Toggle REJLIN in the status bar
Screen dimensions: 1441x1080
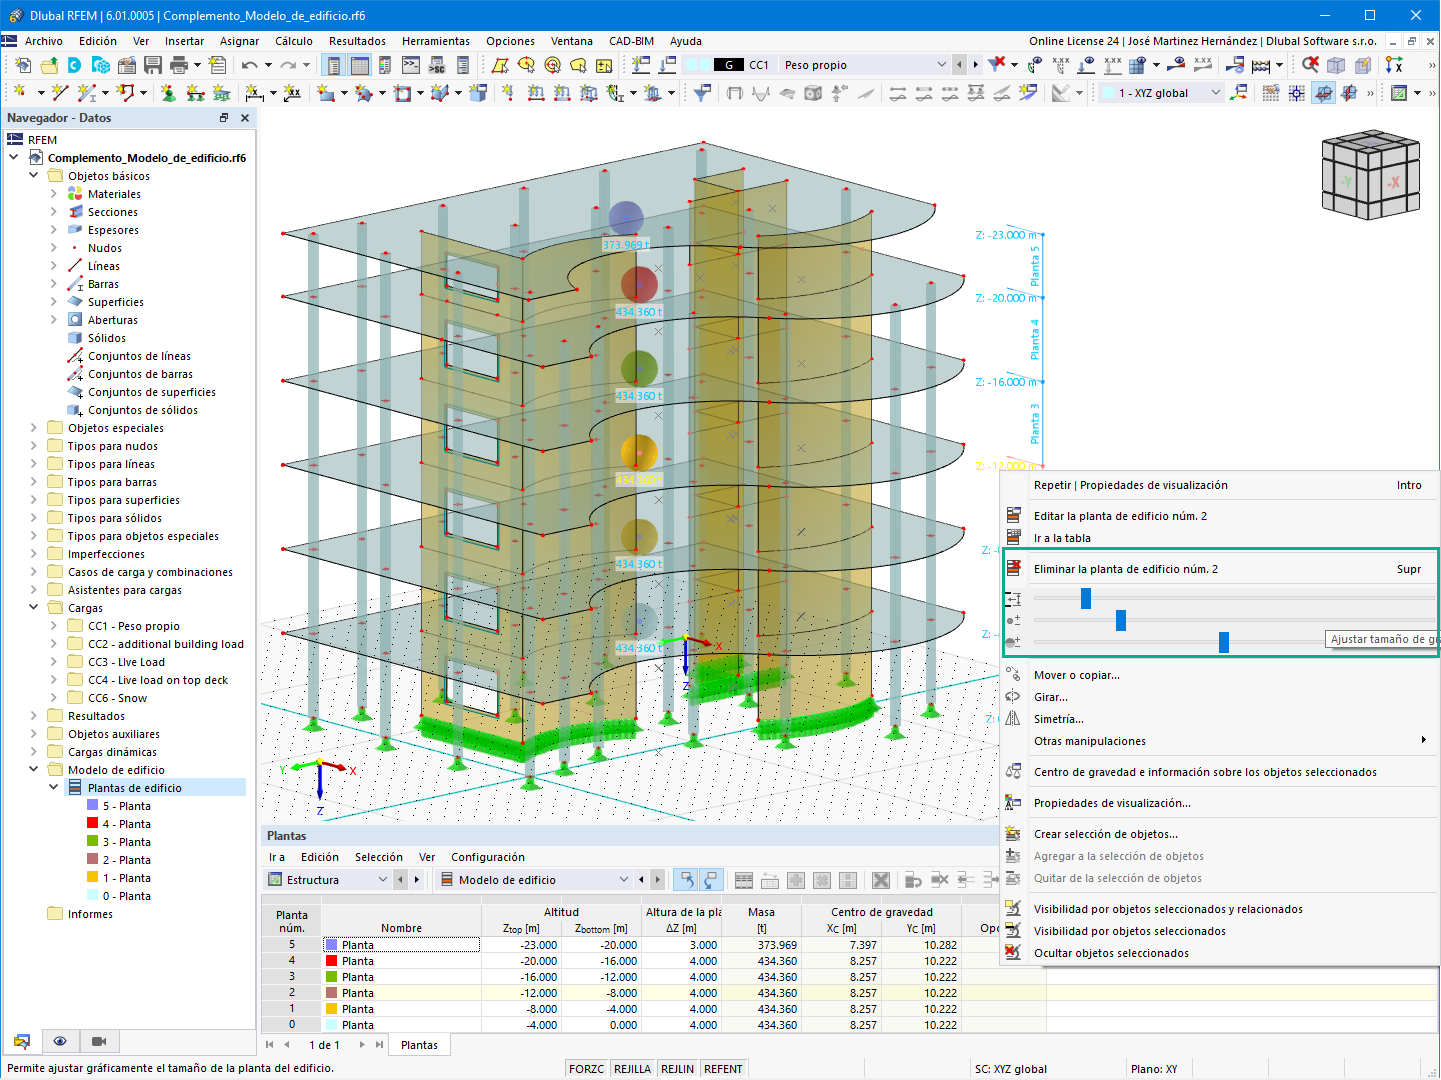pyautogui.click(x=677, y=1069)
